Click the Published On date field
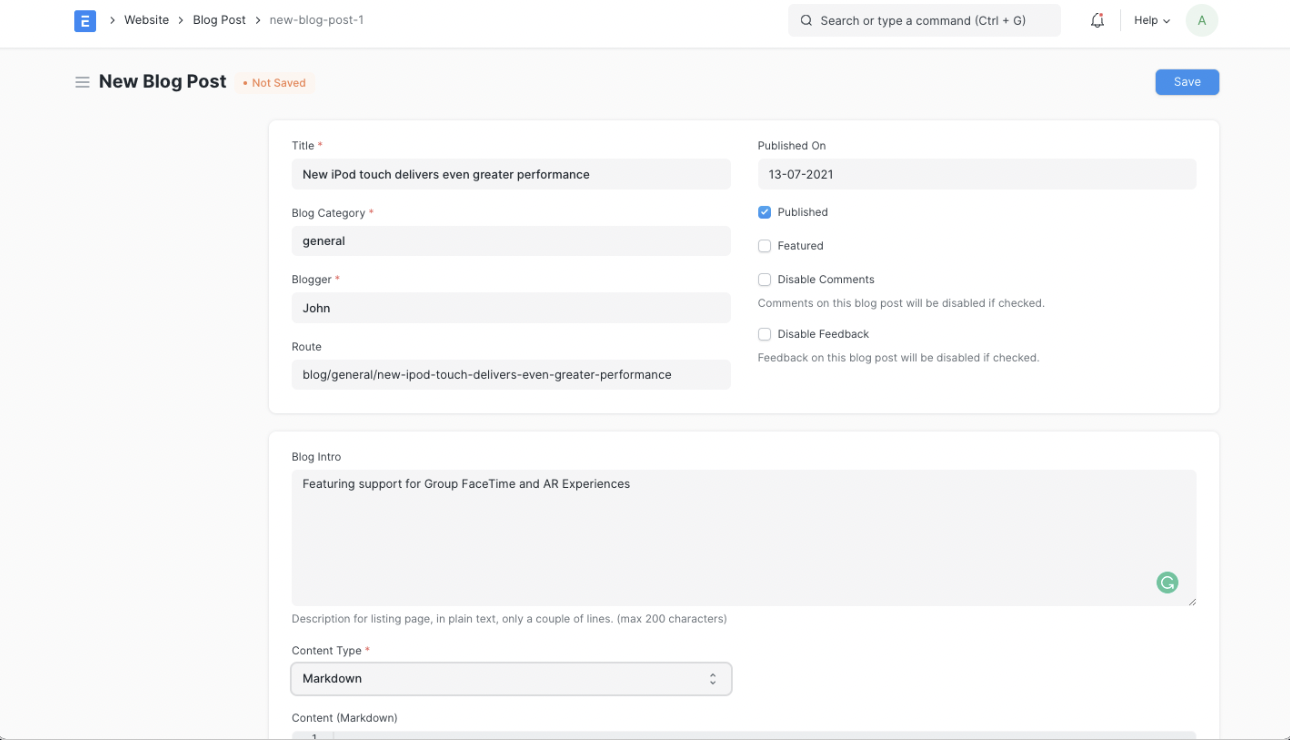The height and width of the screenshot is (740, 1290). point(976,174)
